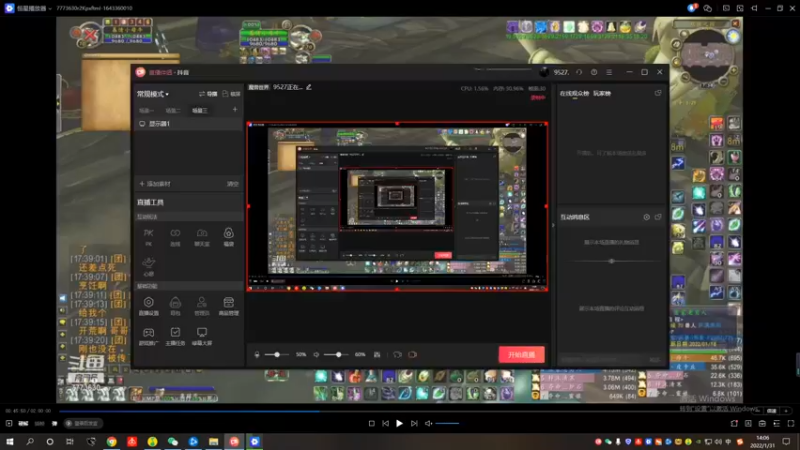Click the refresh icon next to 9527 username
Image resolution: width=800 pixels, height=450 pixels.
(579, 72)
